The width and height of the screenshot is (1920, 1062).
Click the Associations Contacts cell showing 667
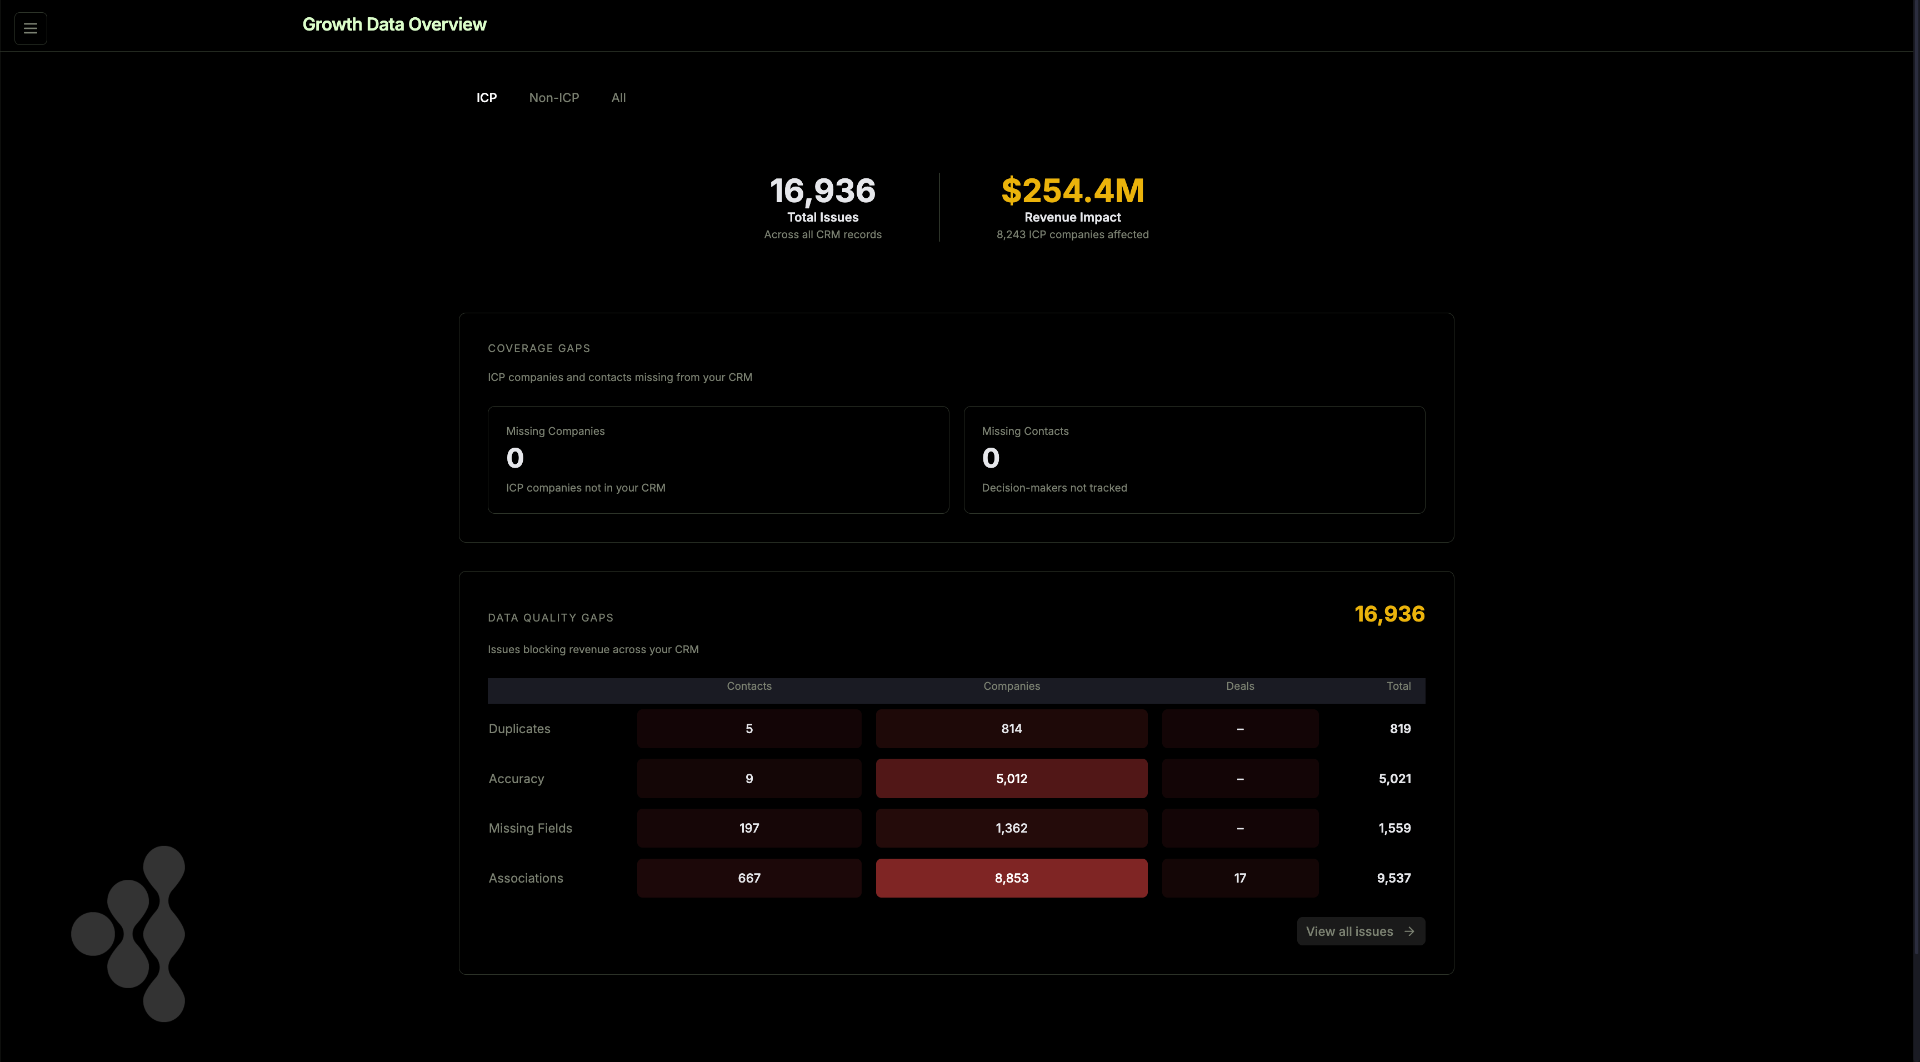pyautogui.click(x=749, y=878)
